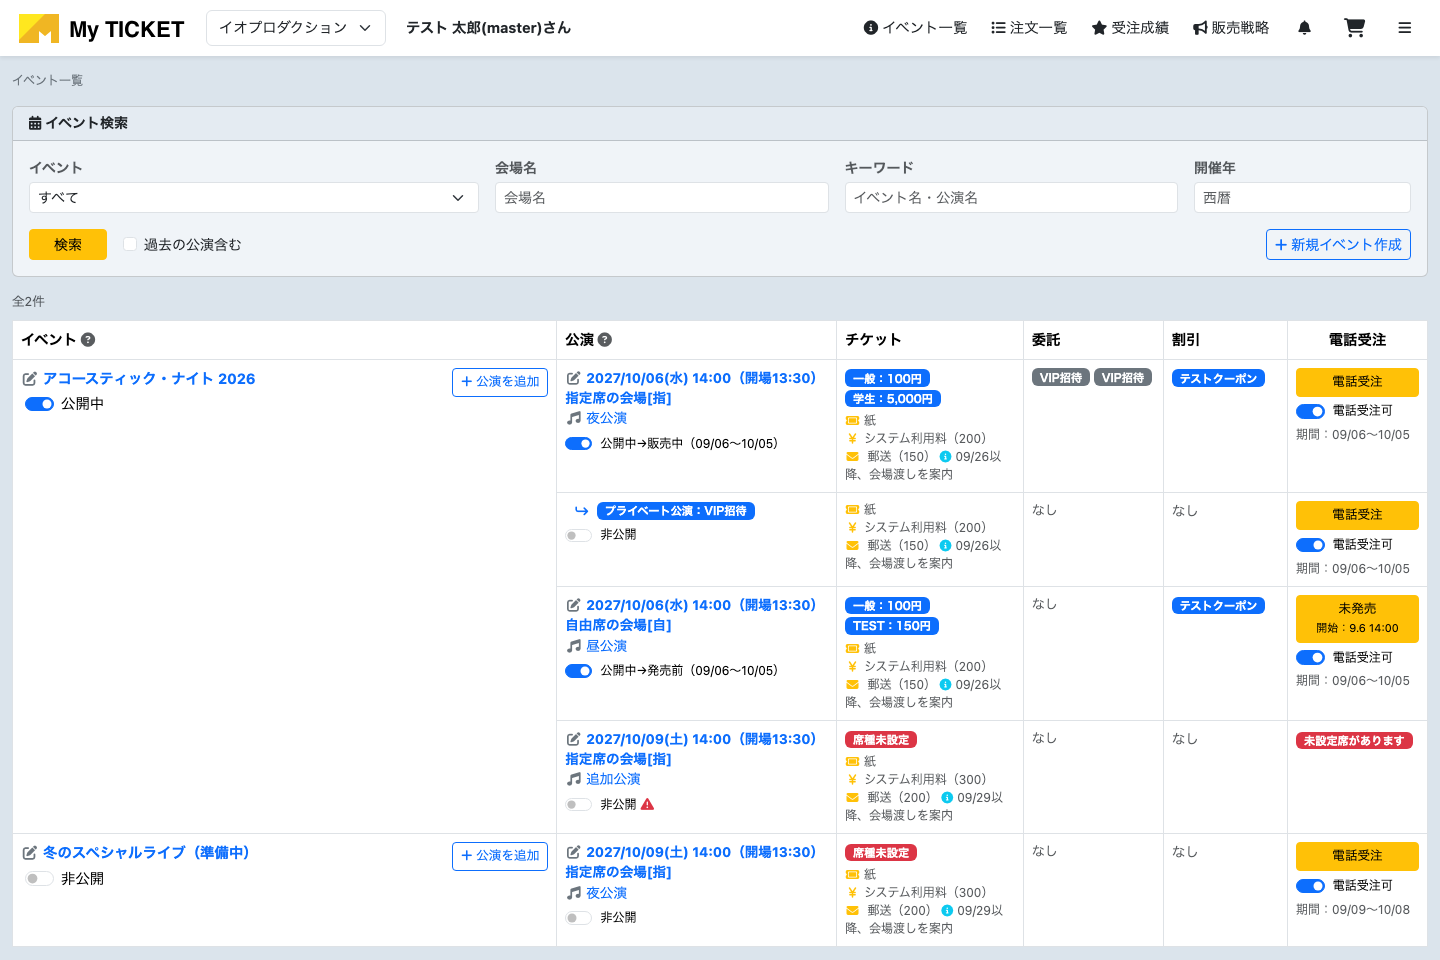The width and height of the screenshot is (1440, 960).
Task: Click the キーワード input field
Action: 1011,198
